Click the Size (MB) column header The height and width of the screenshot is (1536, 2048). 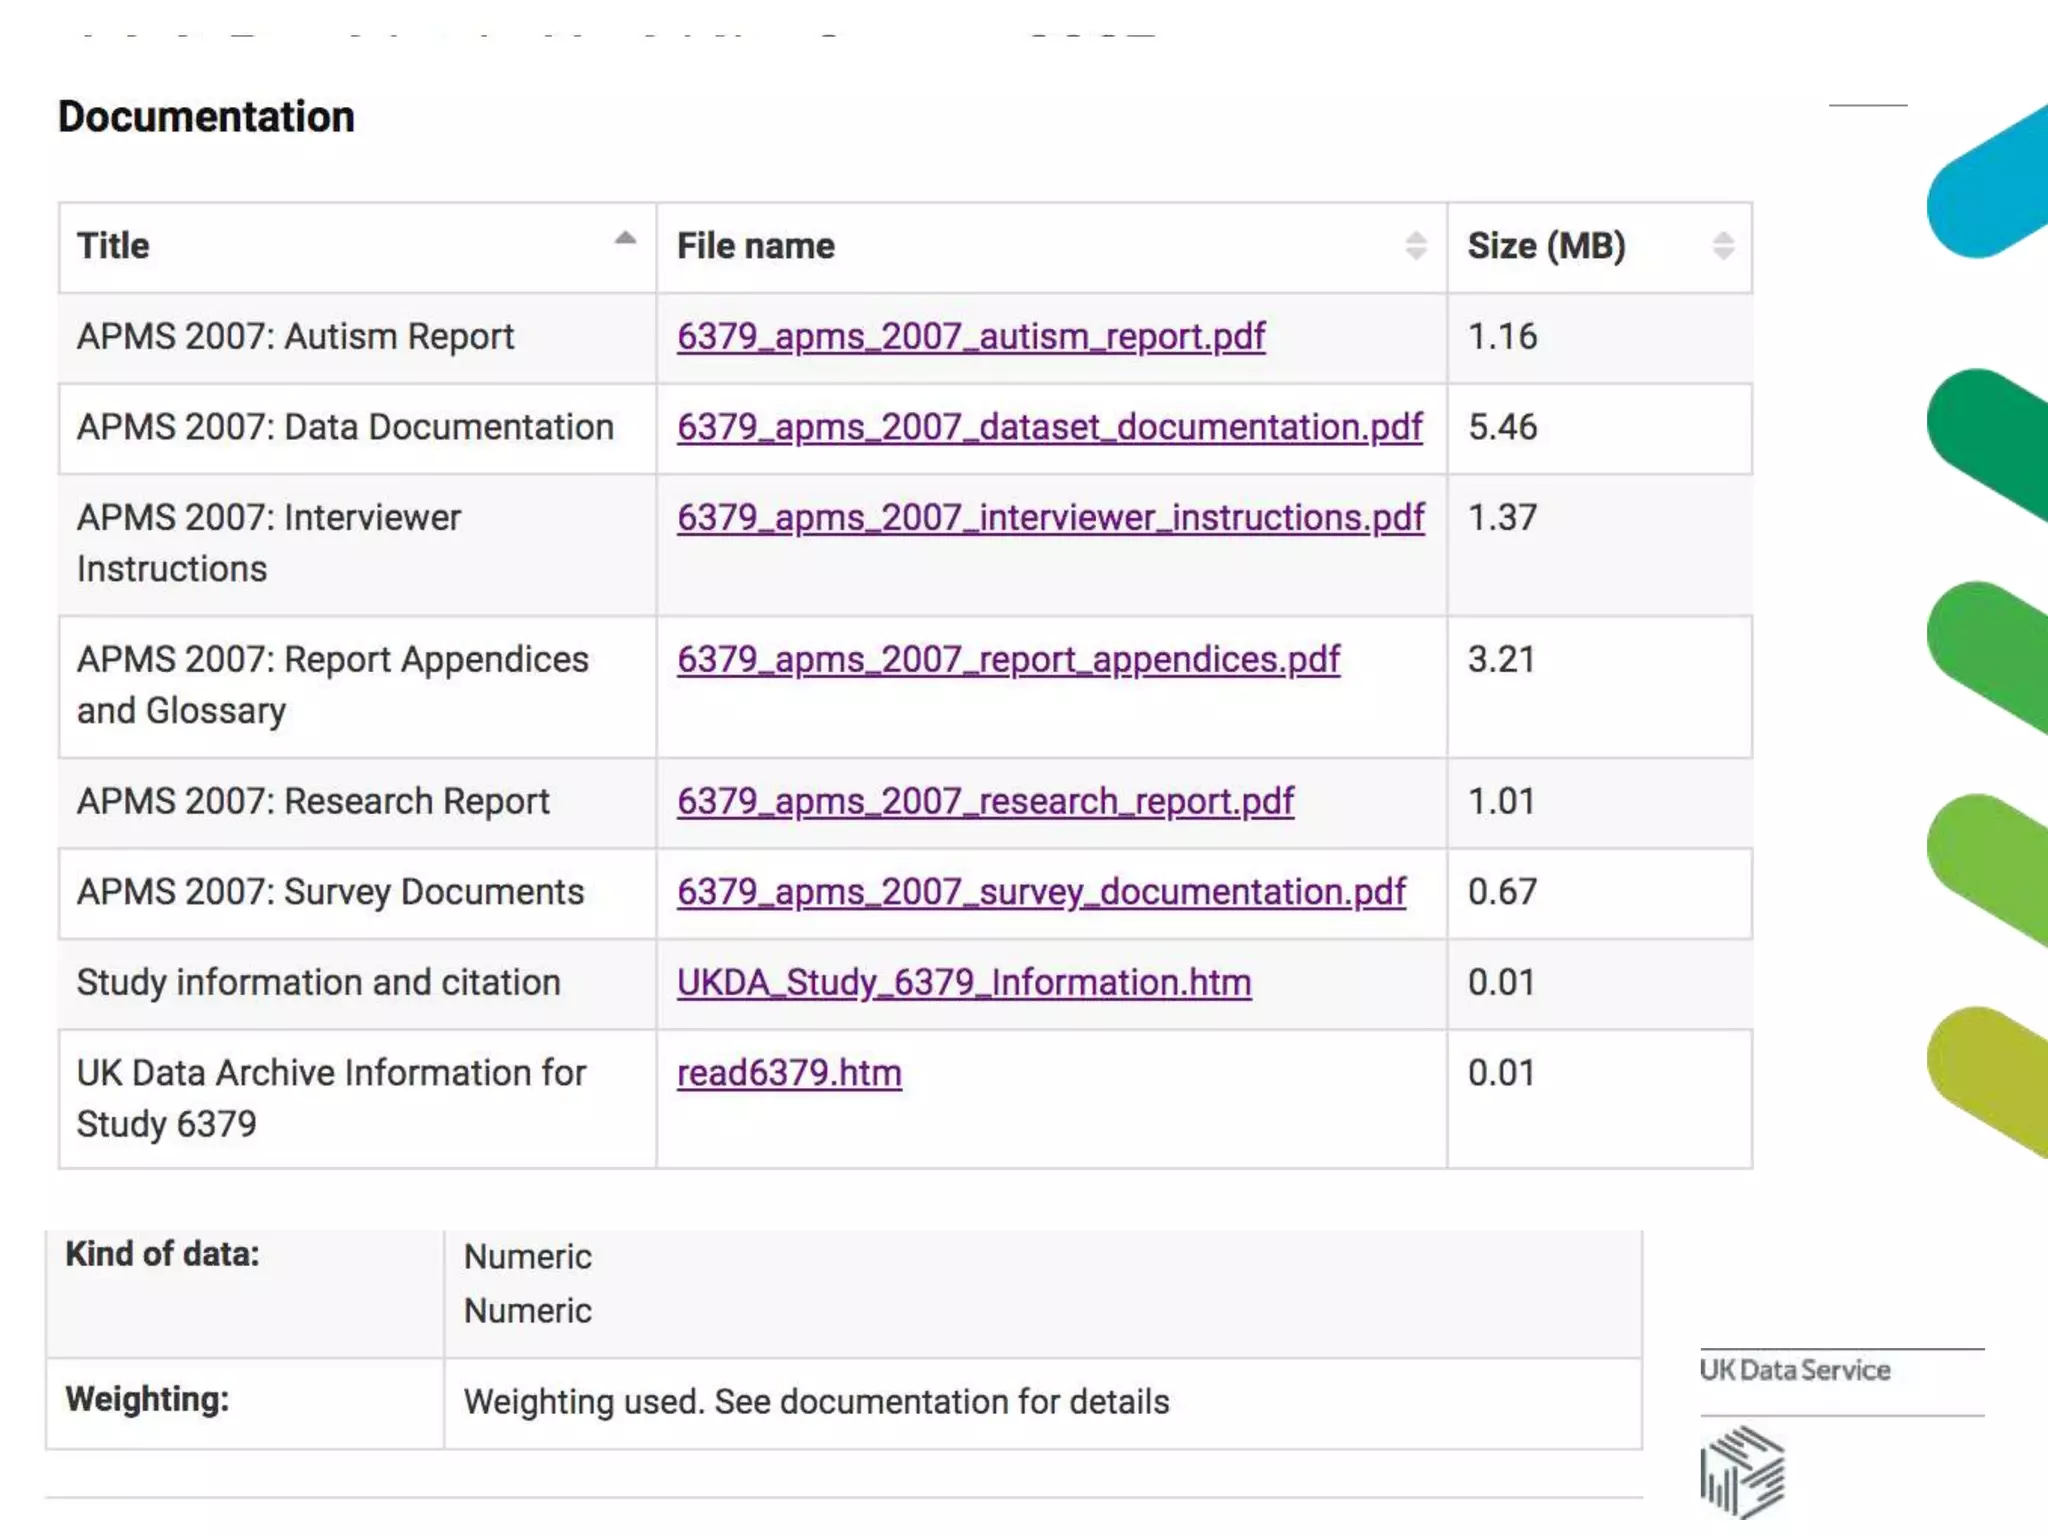point(1546,246)
